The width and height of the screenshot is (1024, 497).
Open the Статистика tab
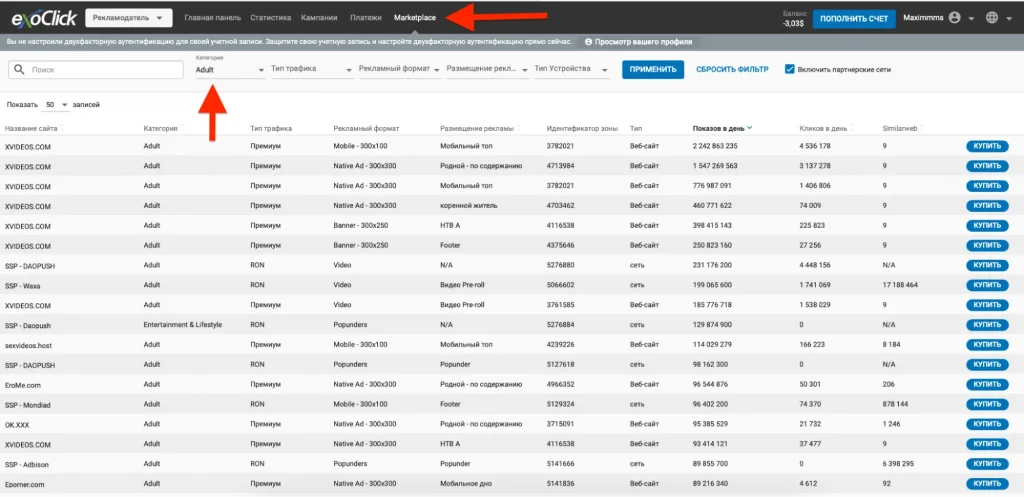270,18
